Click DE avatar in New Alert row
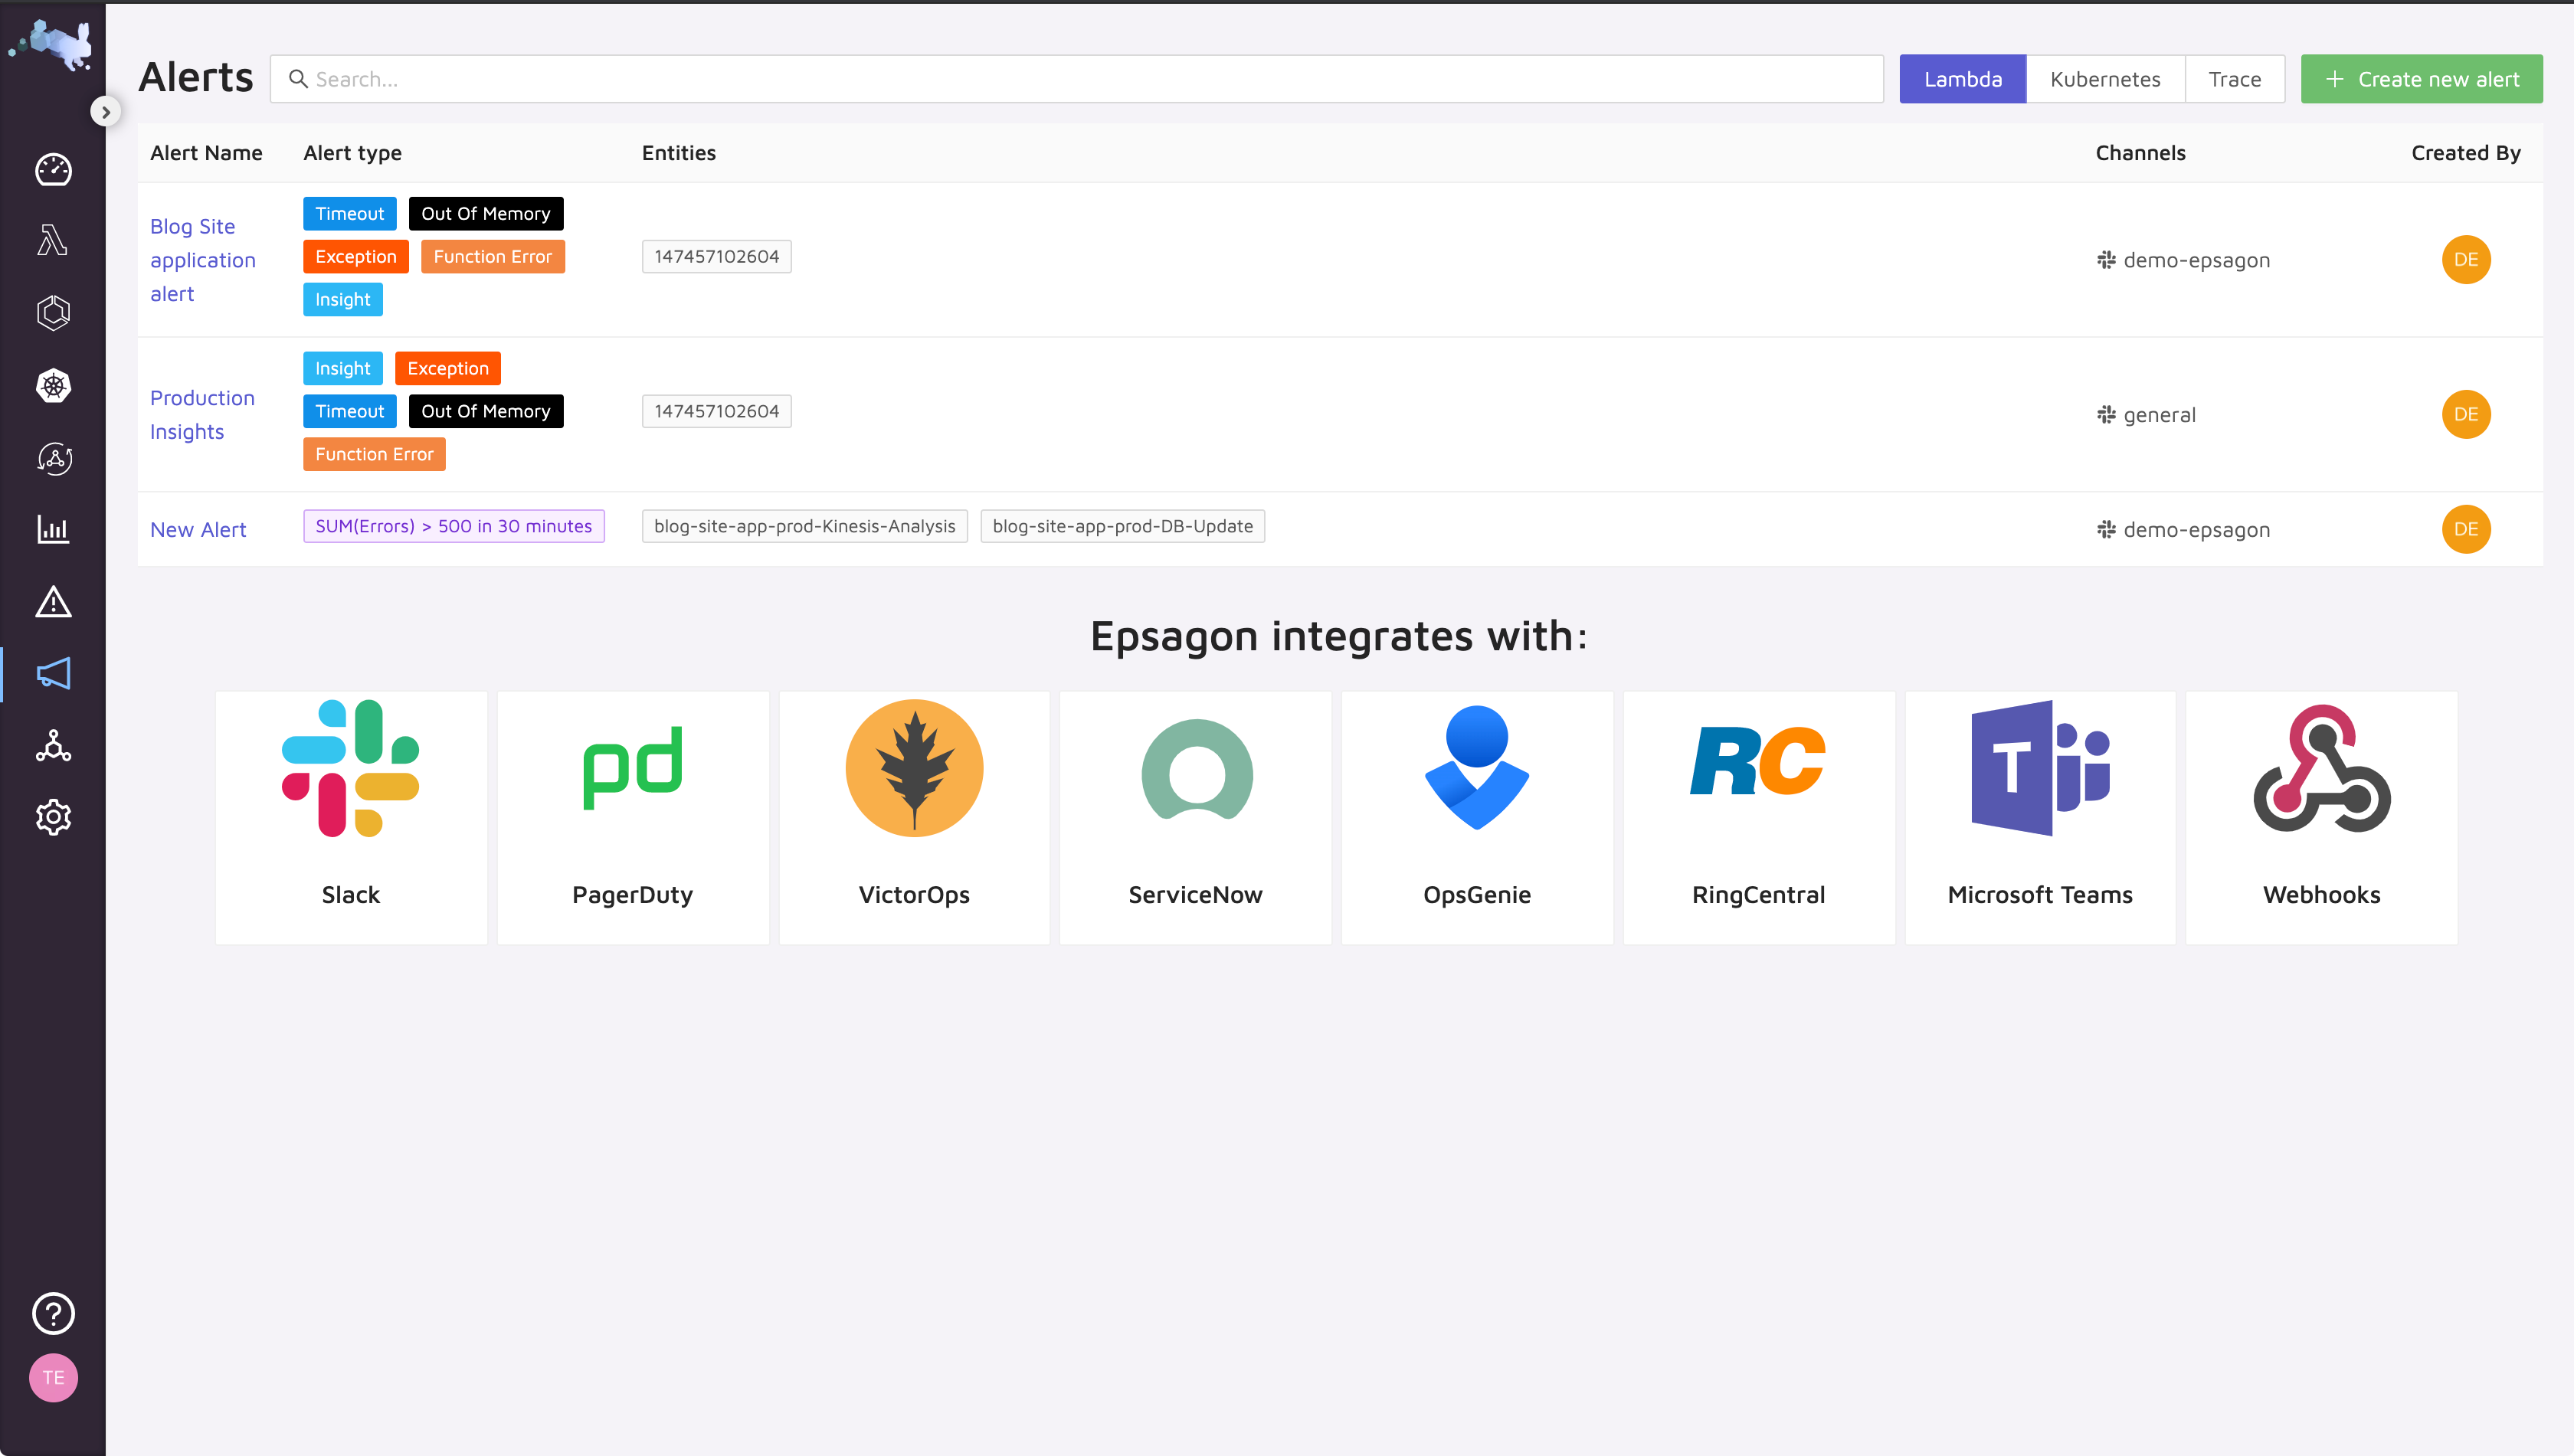The width and height of the screenshot is (2574, 1456). pos(2465,530)
